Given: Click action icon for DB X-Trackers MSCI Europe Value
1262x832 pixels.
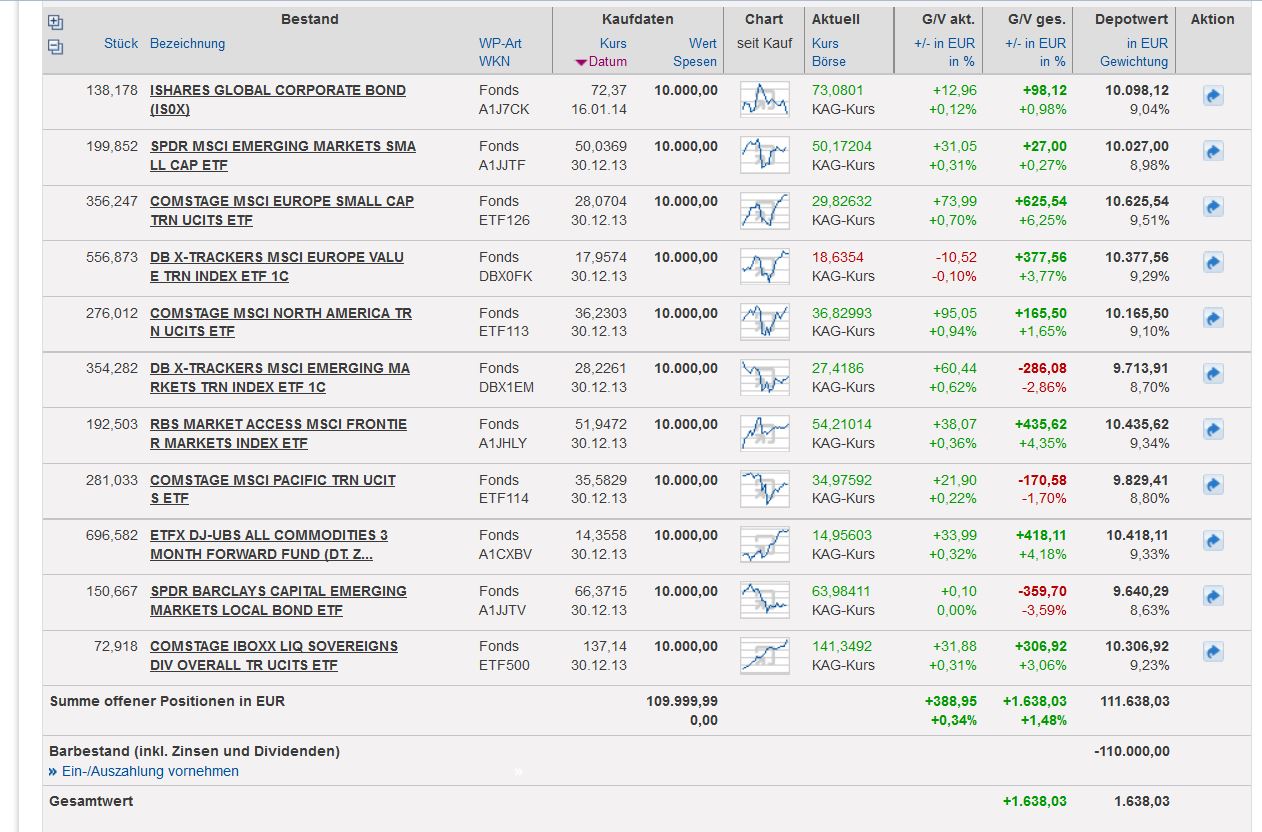Looking at the screenshot, I should [1213, 263].
